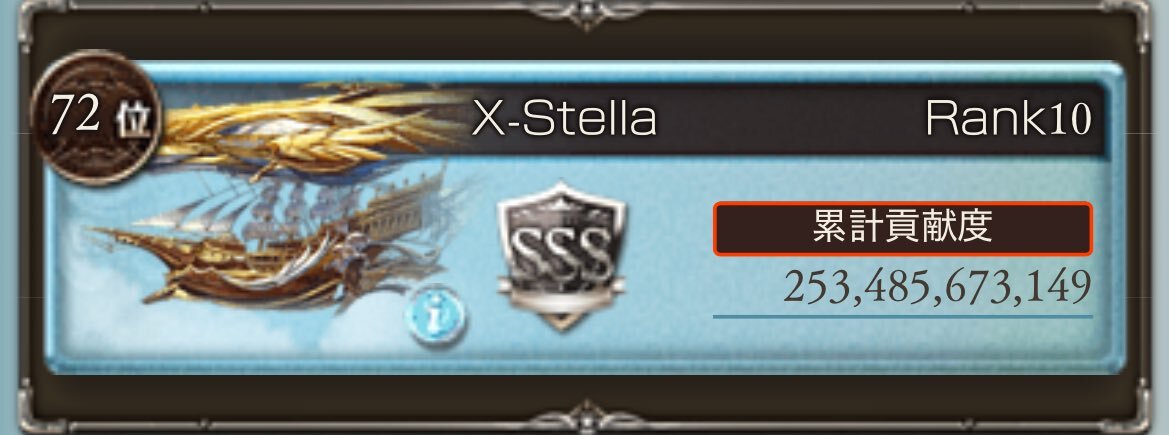This screenshot has width=1169, height=435.
Task: Click the number 72 in the medallion
Action: click(x=75, y=116)
